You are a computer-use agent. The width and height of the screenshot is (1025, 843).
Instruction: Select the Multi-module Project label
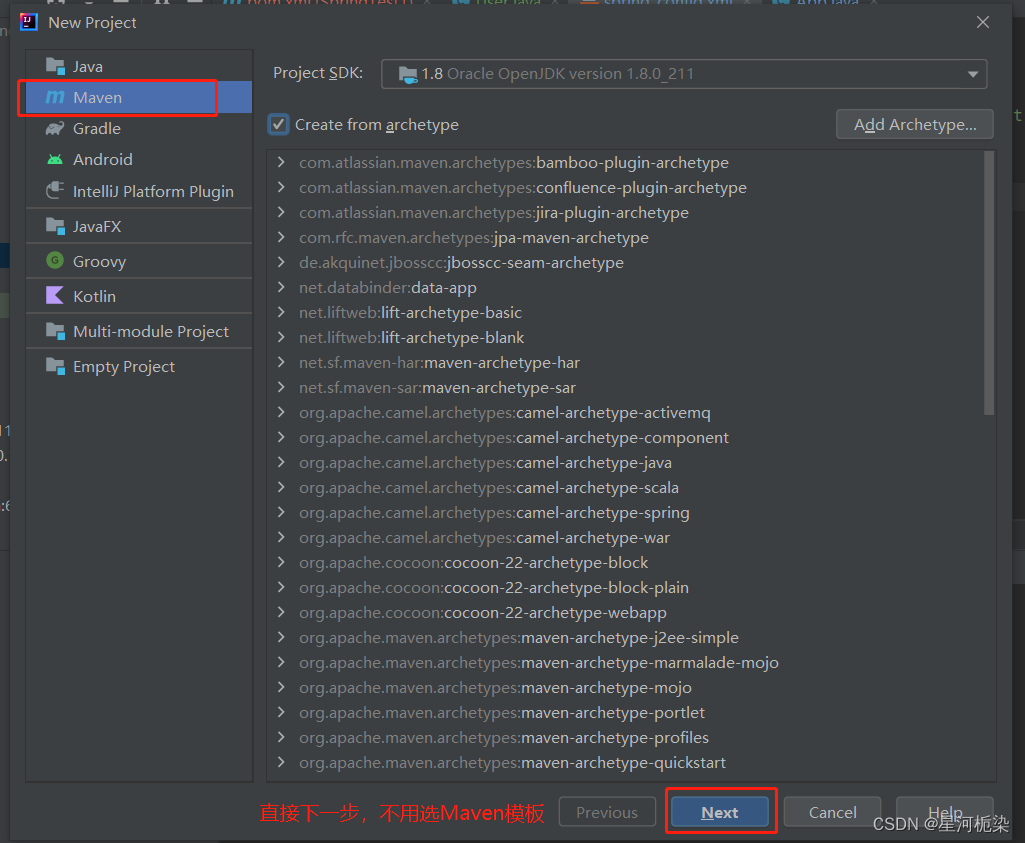point(151,331)
